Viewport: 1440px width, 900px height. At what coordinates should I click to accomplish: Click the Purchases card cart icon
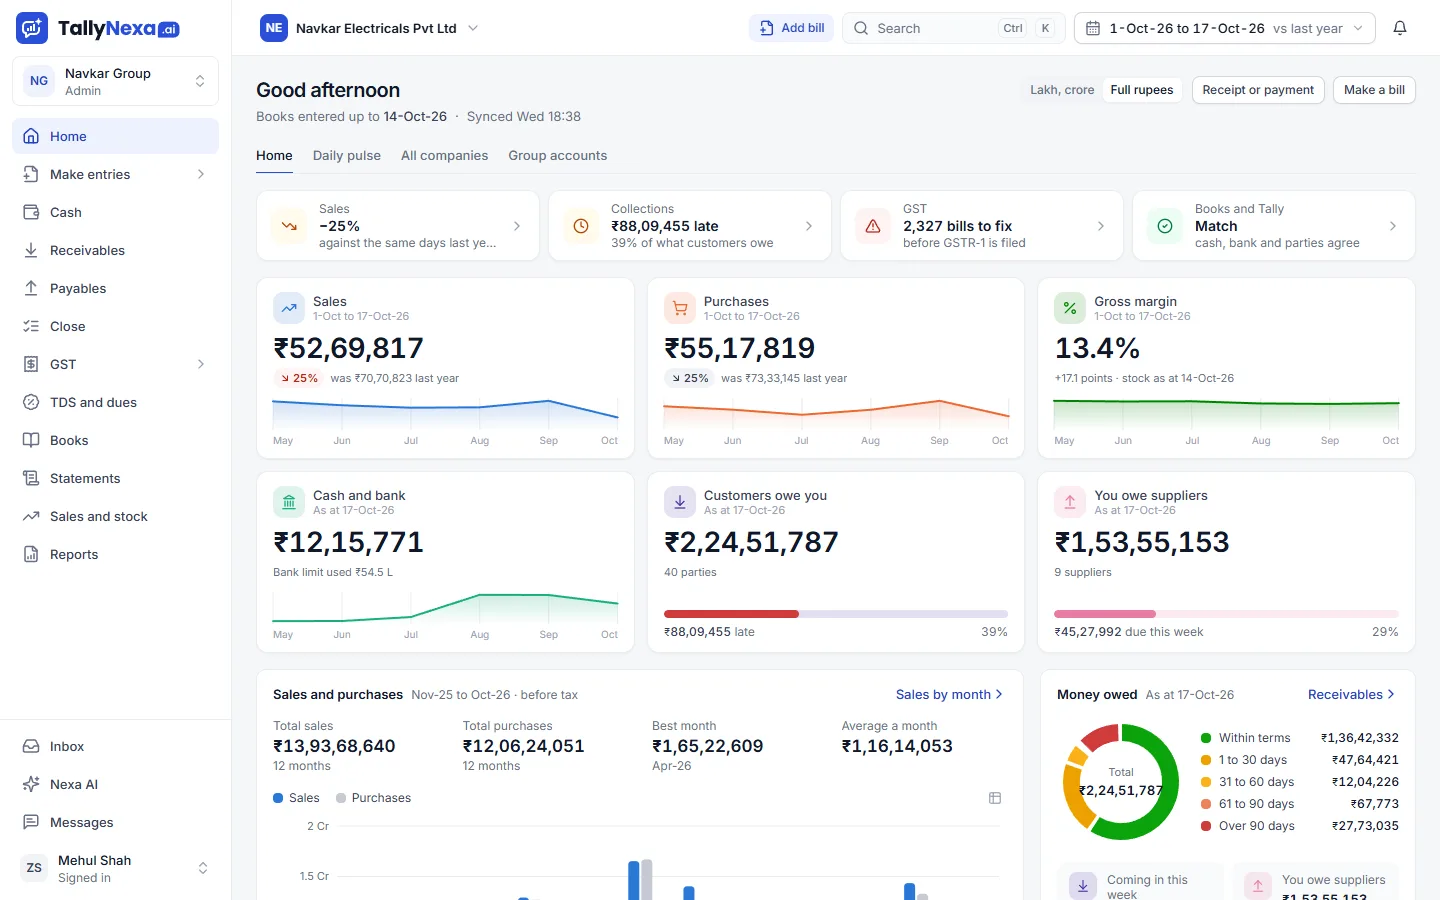tap(680, 308)
